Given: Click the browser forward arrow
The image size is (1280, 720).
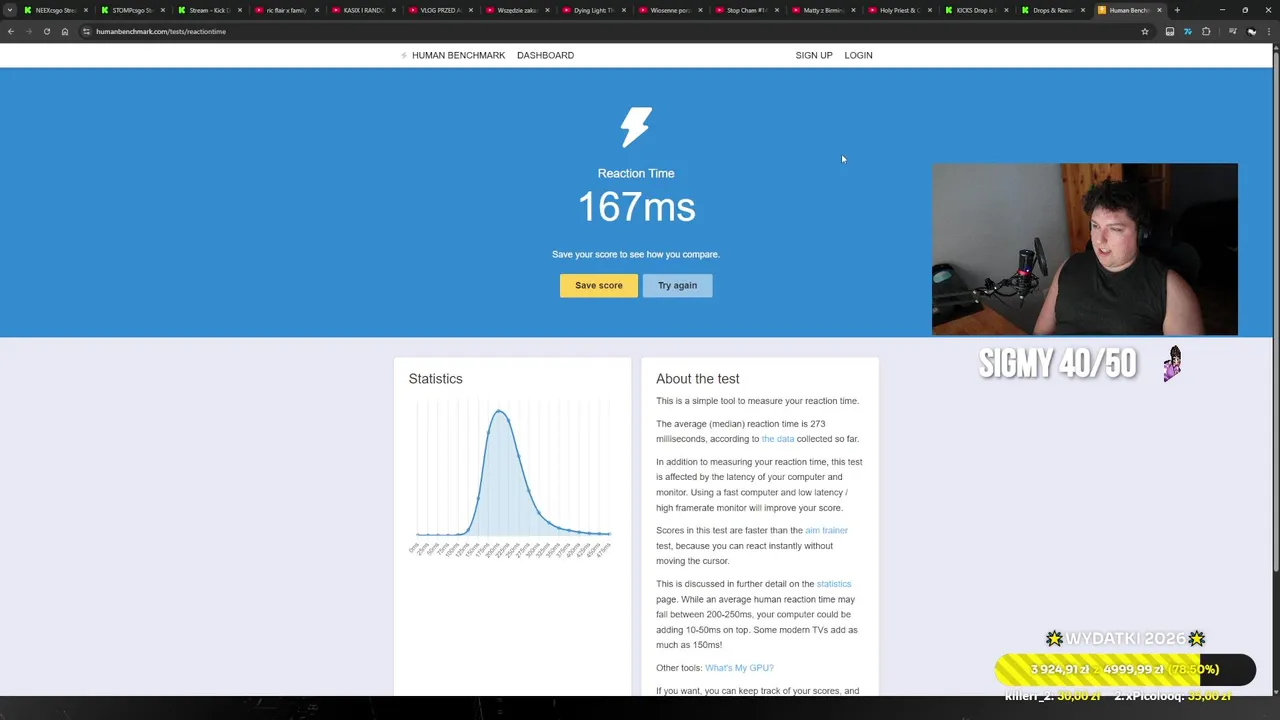Looking at the screenshot, I should pyautogui.click(x=28, y=31).
